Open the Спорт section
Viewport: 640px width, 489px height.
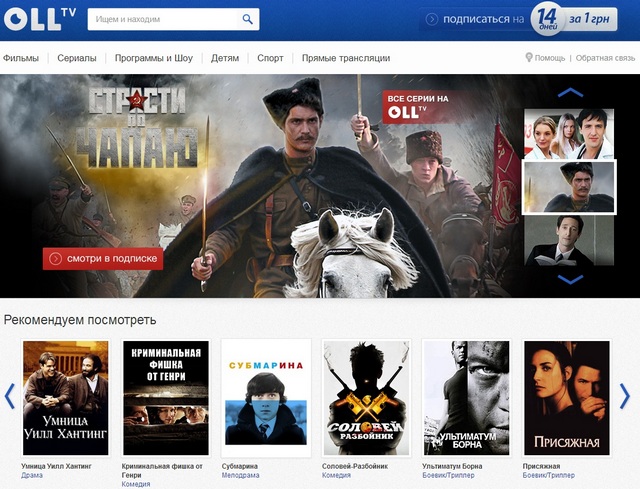270,58
